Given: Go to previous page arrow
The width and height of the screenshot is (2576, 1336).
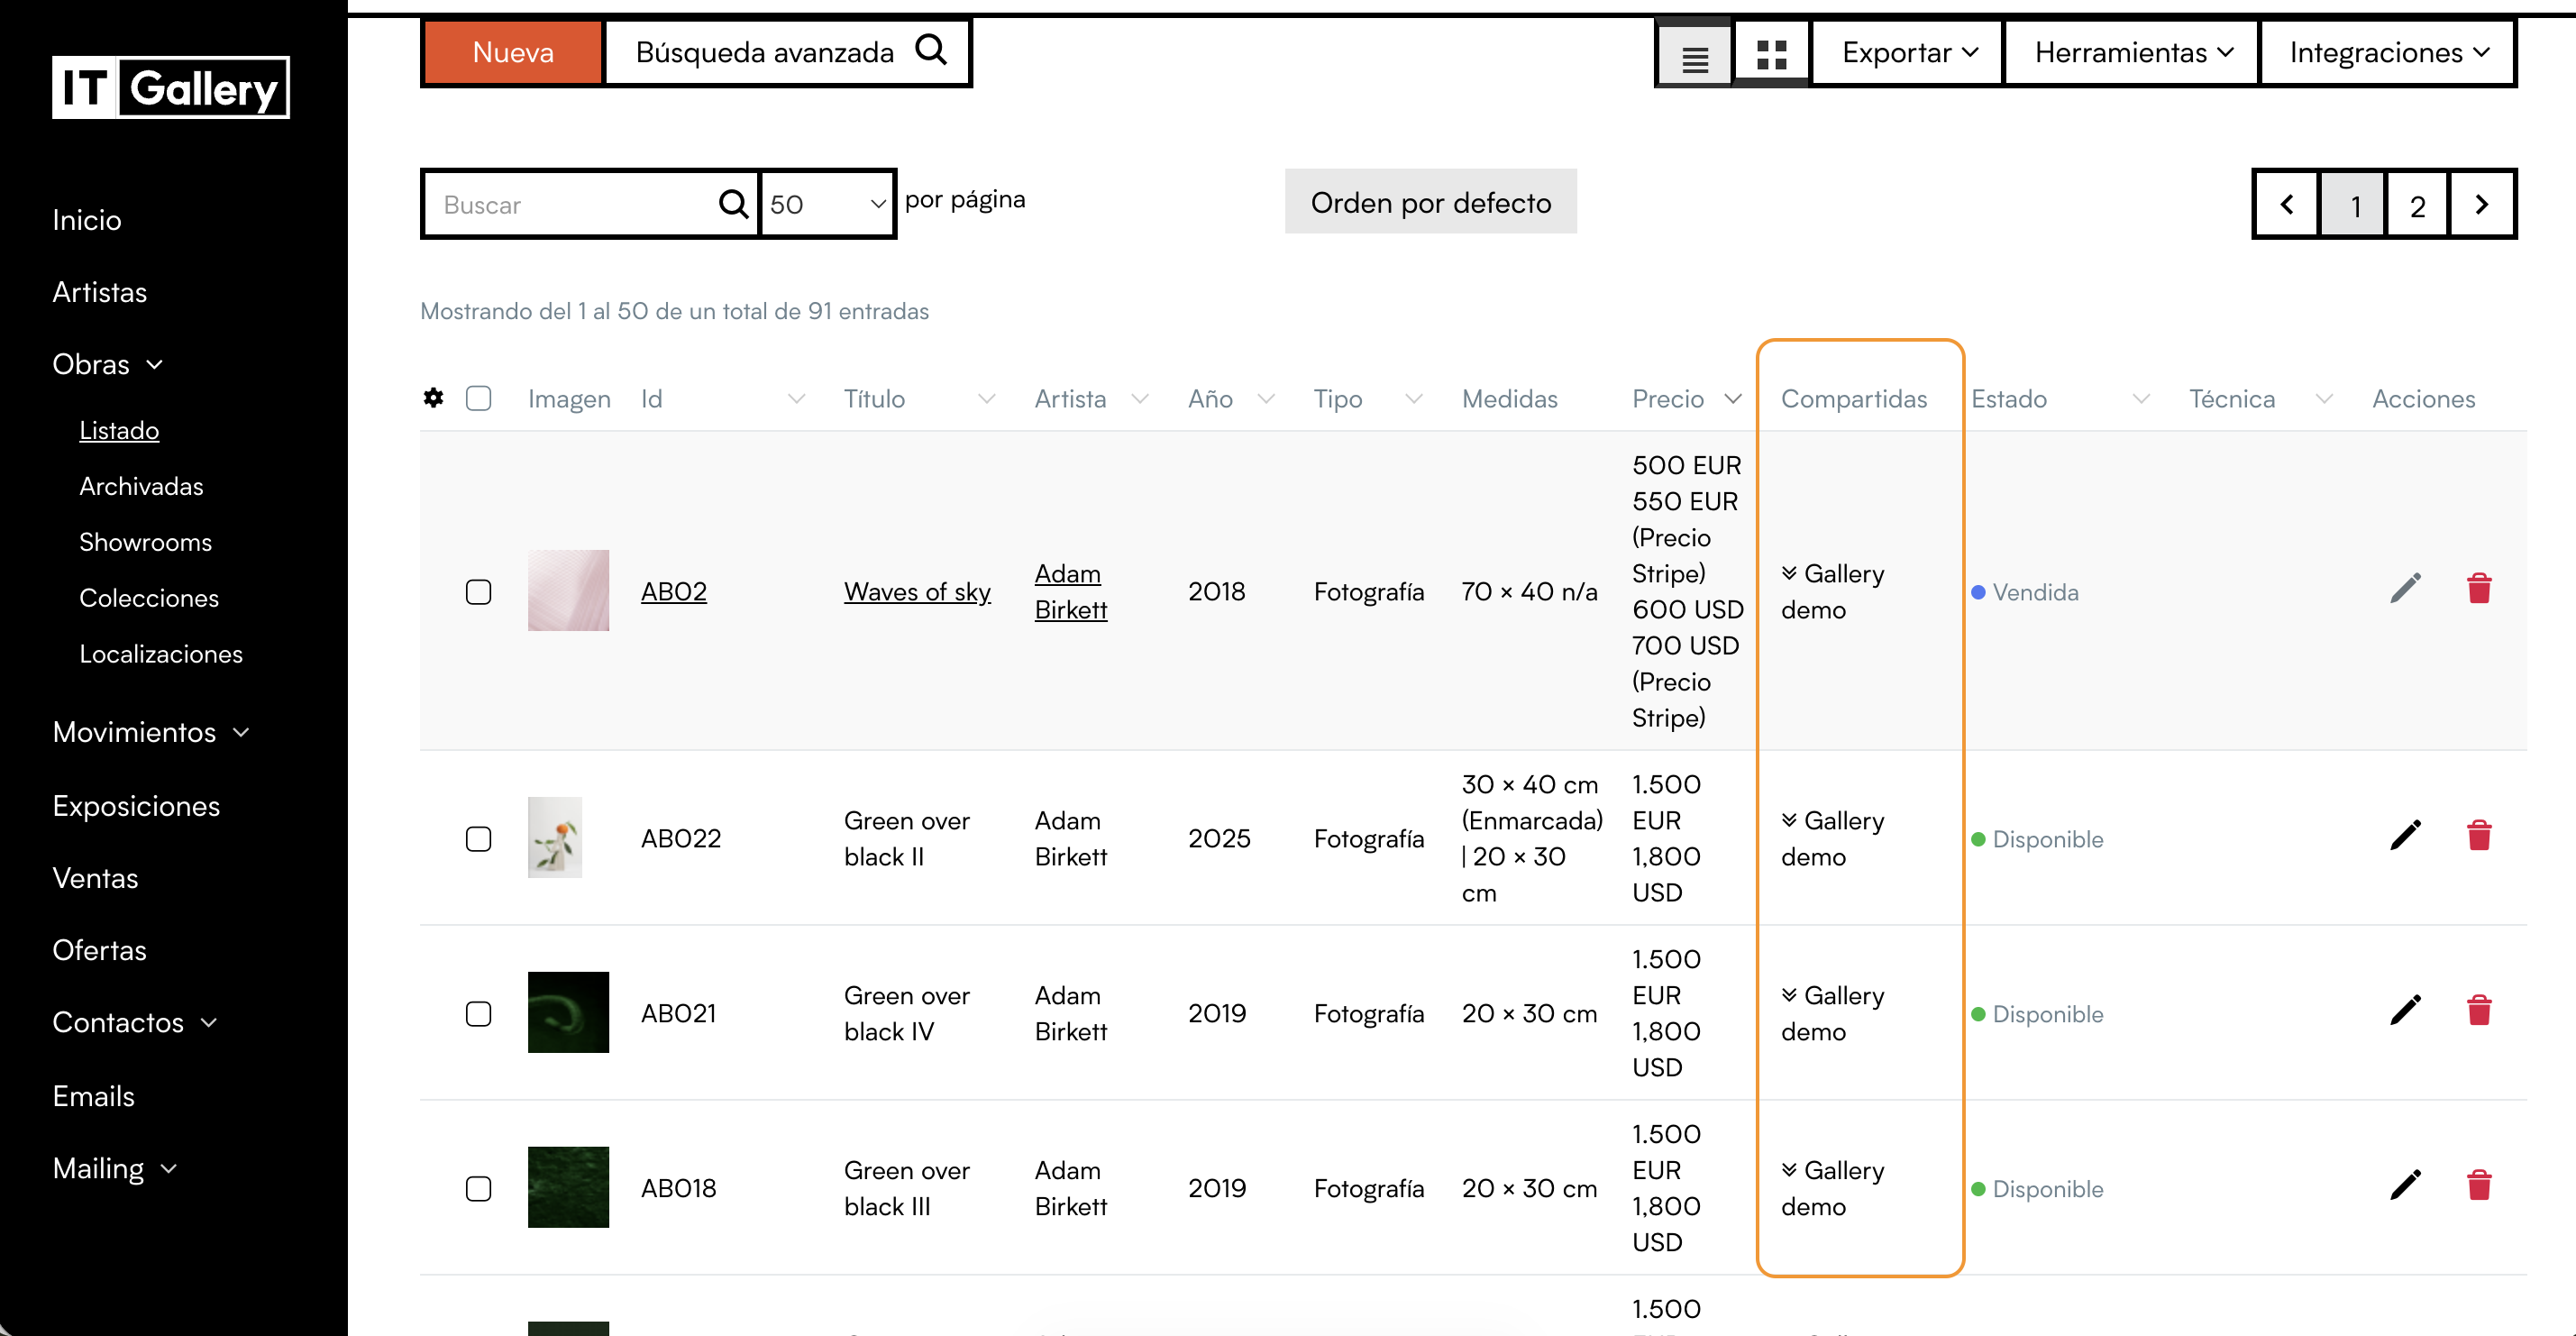Looking at the screenshot, I should (x=2287, y=205).
